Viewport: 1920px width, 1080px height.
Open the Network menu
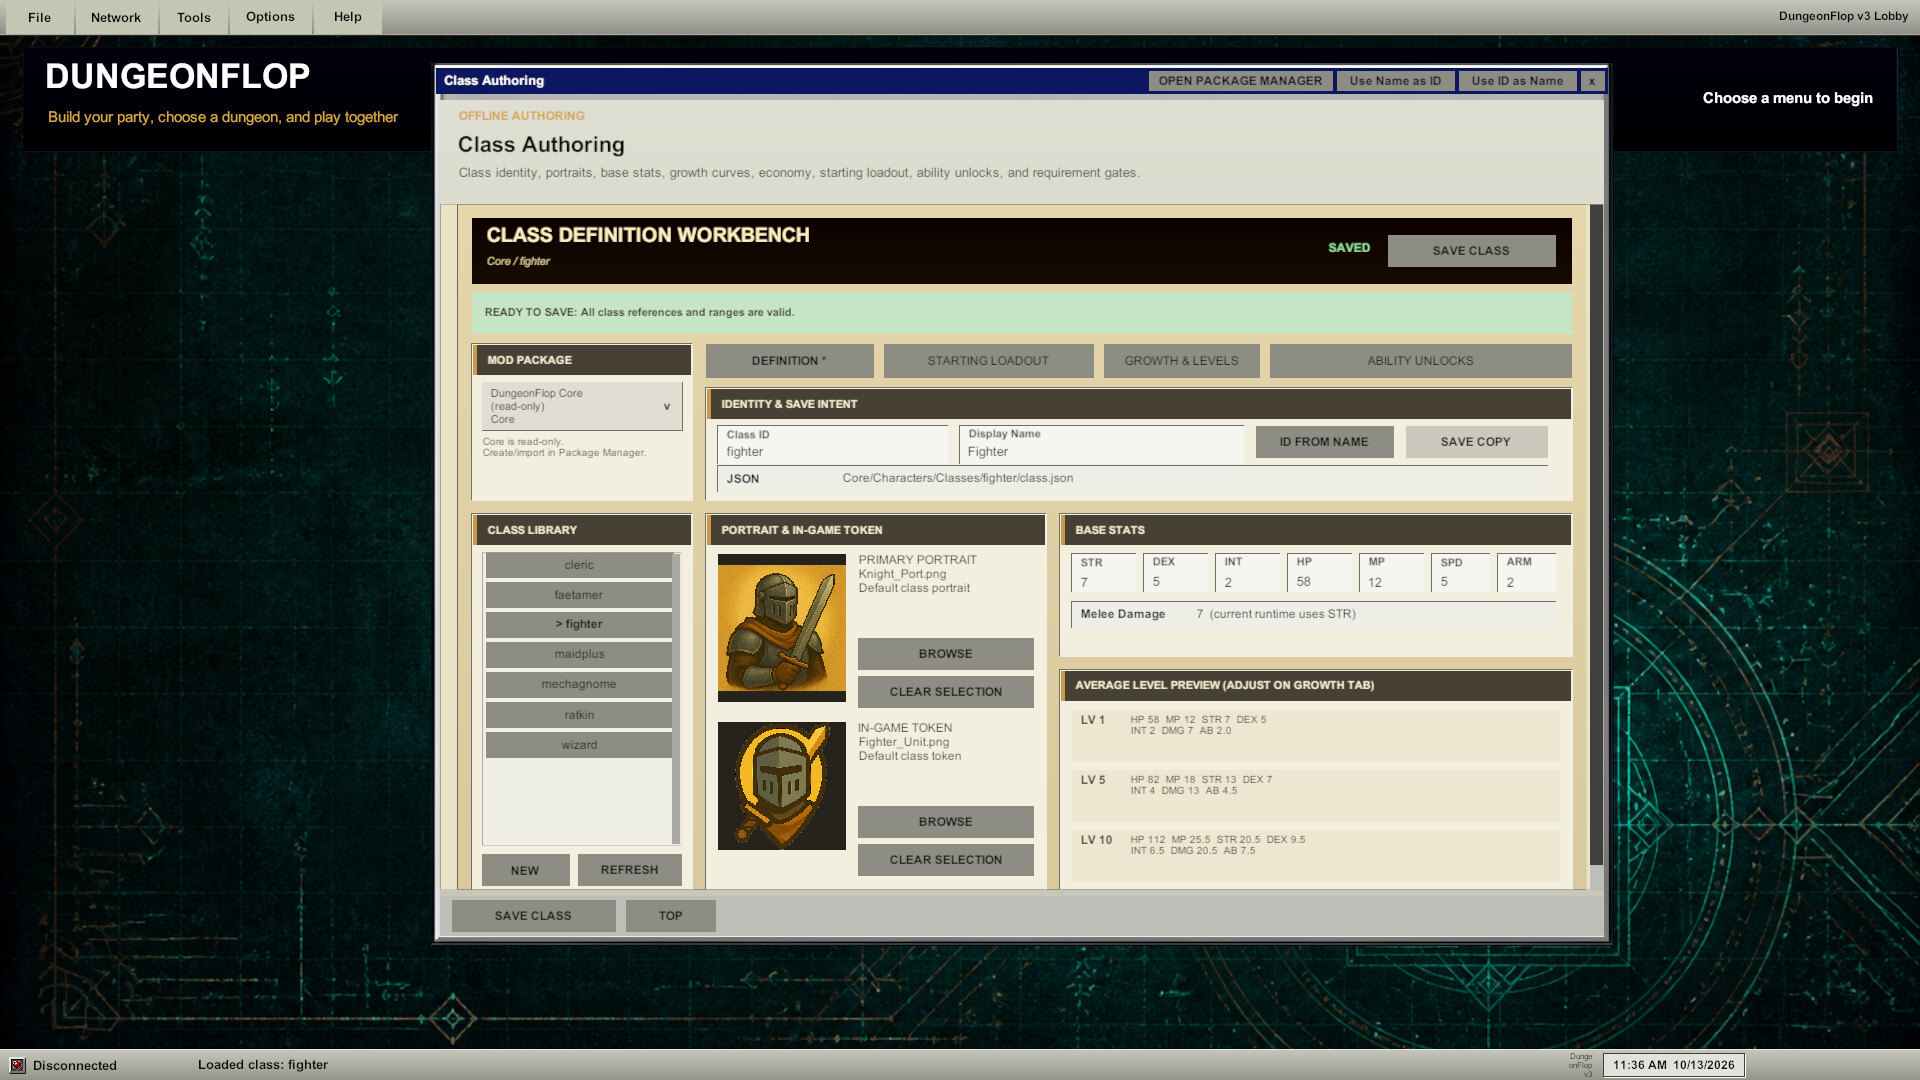(x=116, y=17)
